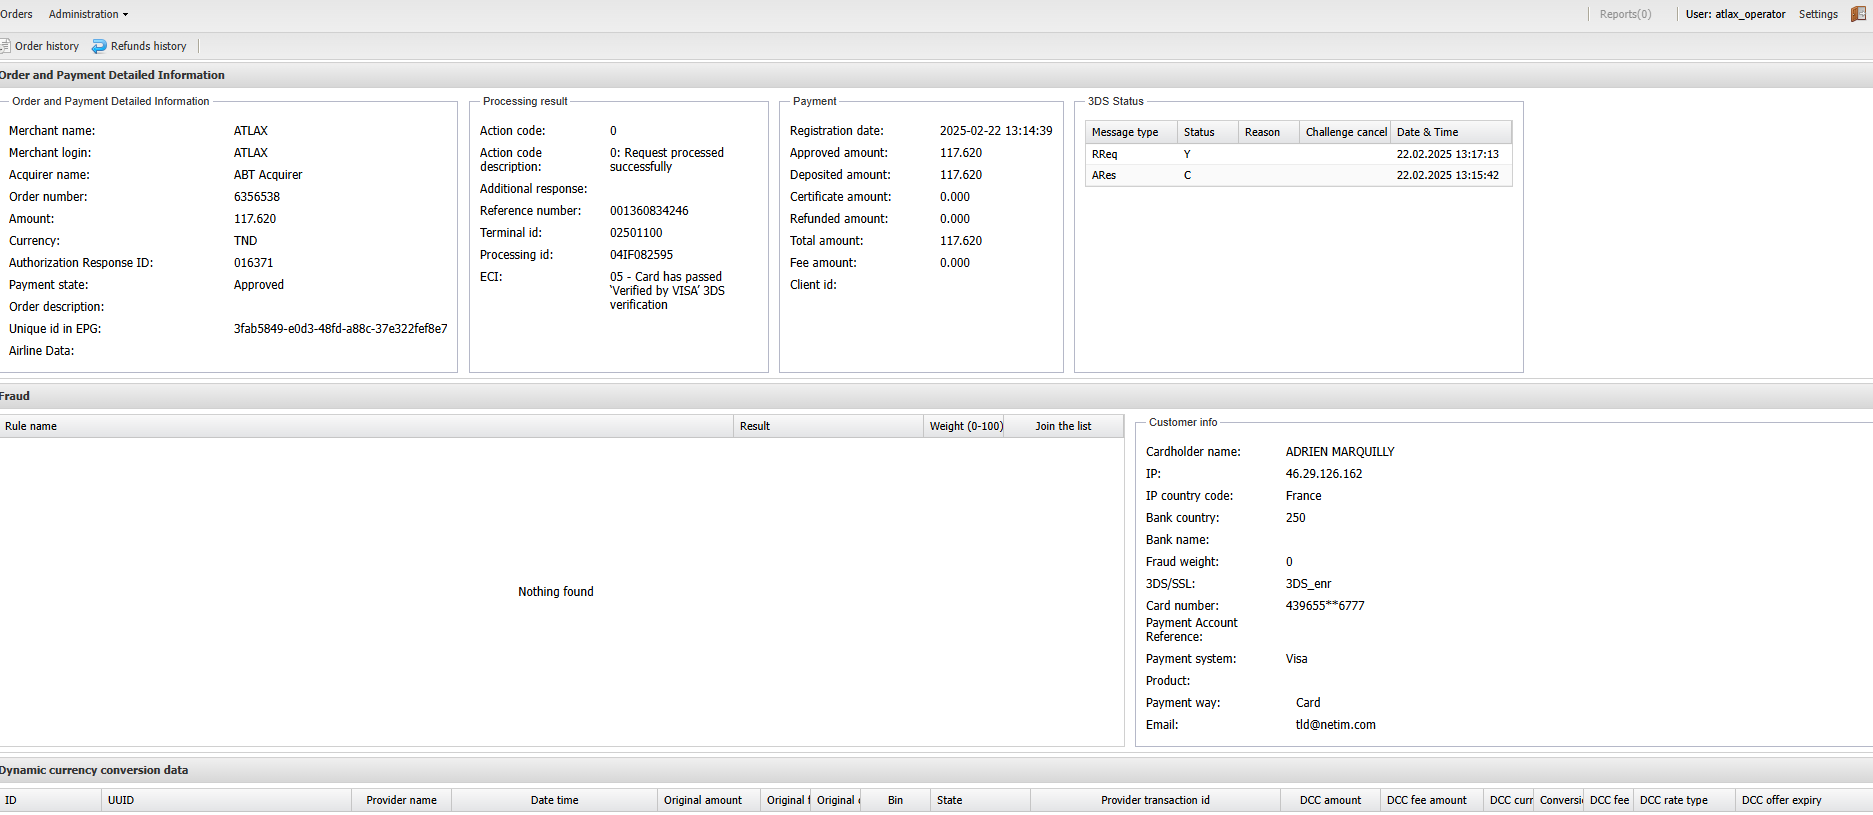
Task: Sort Fraud table by Rule name
Action: (x=31, y=426)
